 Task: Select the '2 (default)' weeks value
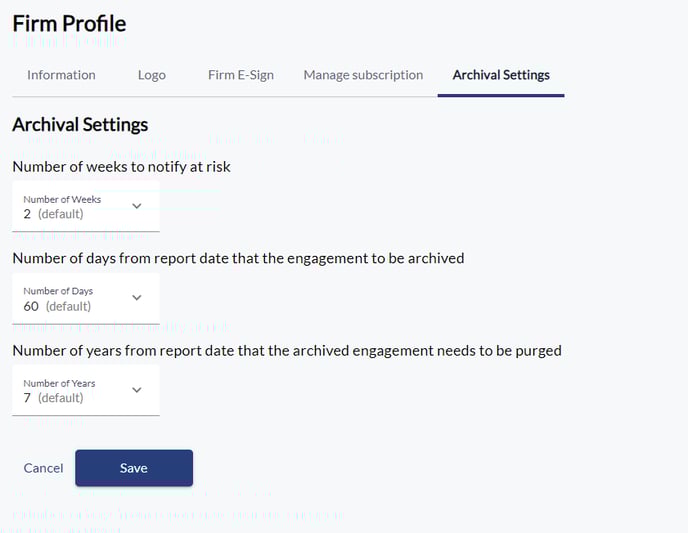pyautogui.click(x=53, y=214)
